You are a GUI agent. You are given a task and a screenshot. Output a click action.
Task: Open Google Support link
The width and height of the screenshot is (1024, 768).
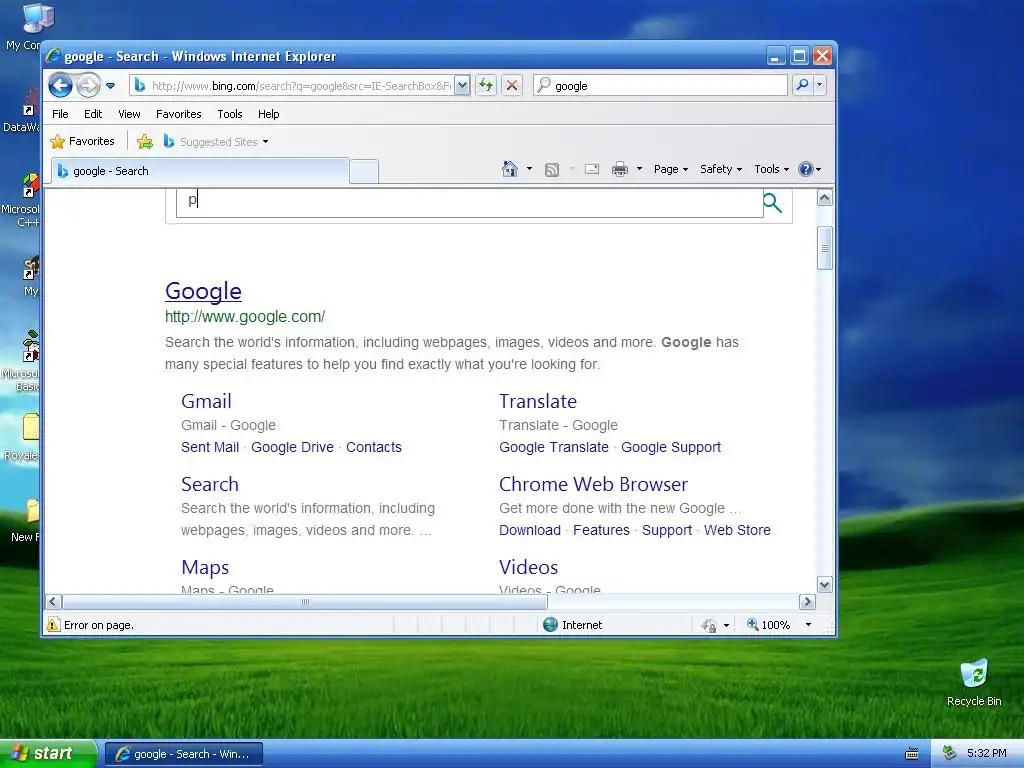[671, 447]
